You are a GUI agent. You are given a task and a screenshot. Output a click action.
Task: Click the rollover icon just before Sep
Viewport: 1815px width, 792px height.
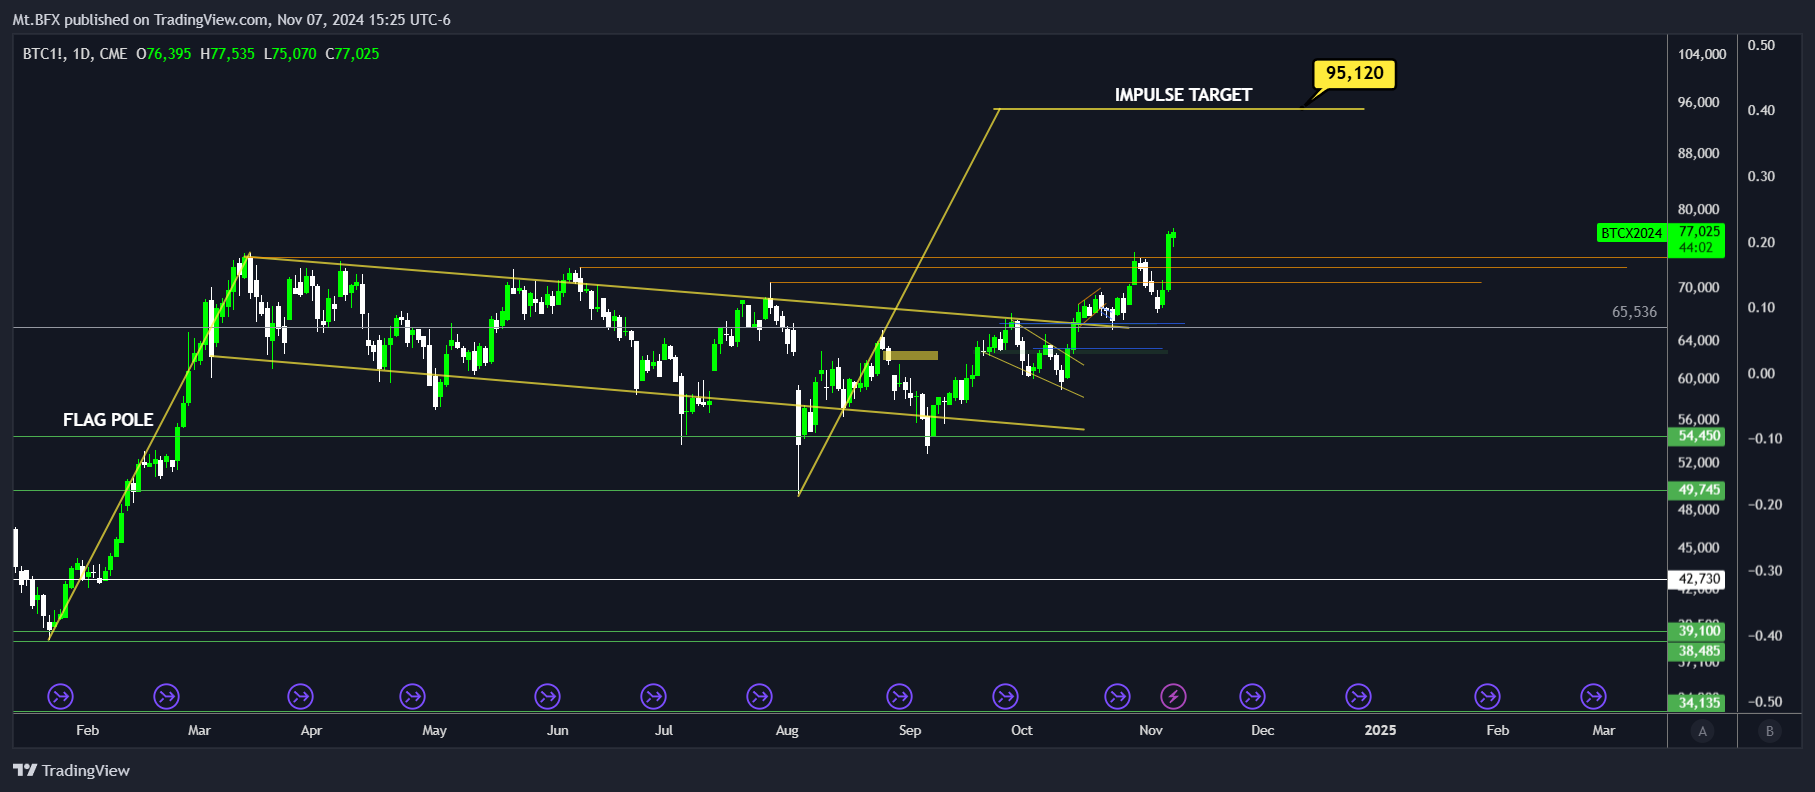(900, 696)
